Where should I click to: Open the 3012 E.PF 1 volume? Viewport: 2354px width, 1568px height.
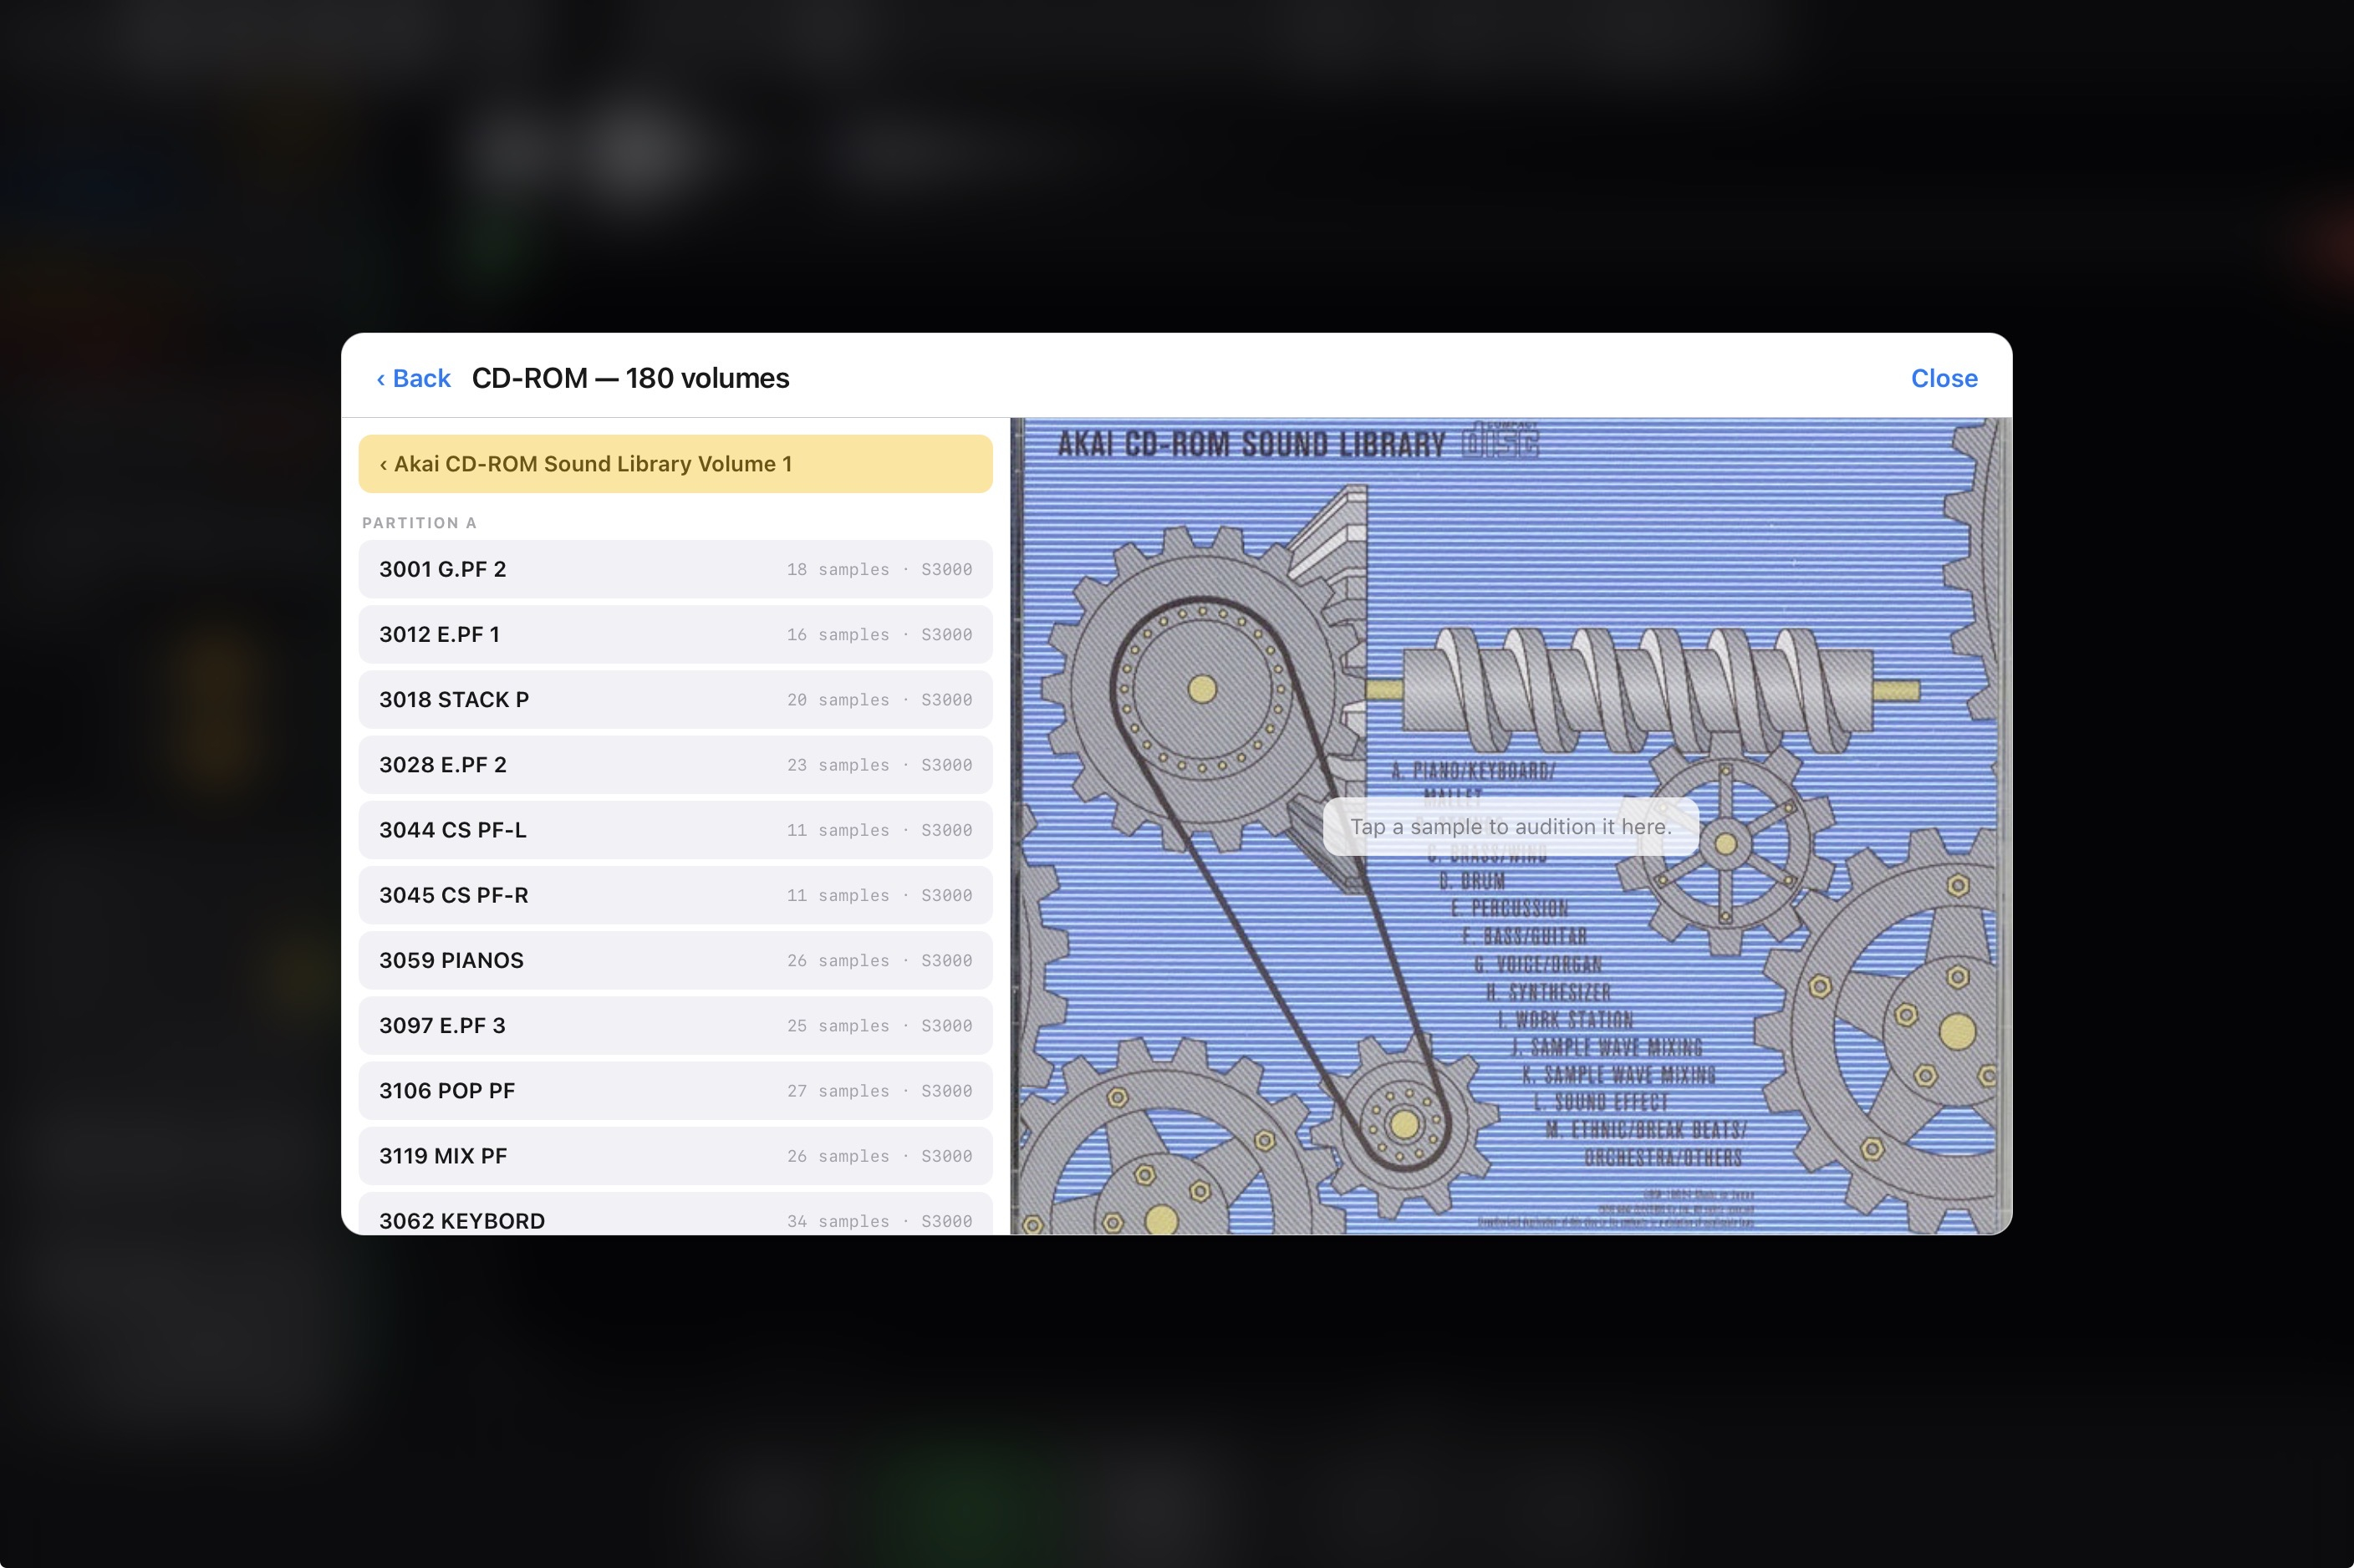click(x=675, y=635)
